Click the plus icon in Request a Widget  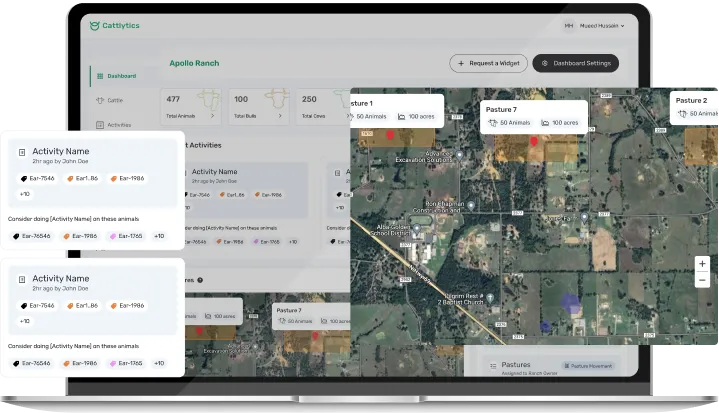click(461, 63)
